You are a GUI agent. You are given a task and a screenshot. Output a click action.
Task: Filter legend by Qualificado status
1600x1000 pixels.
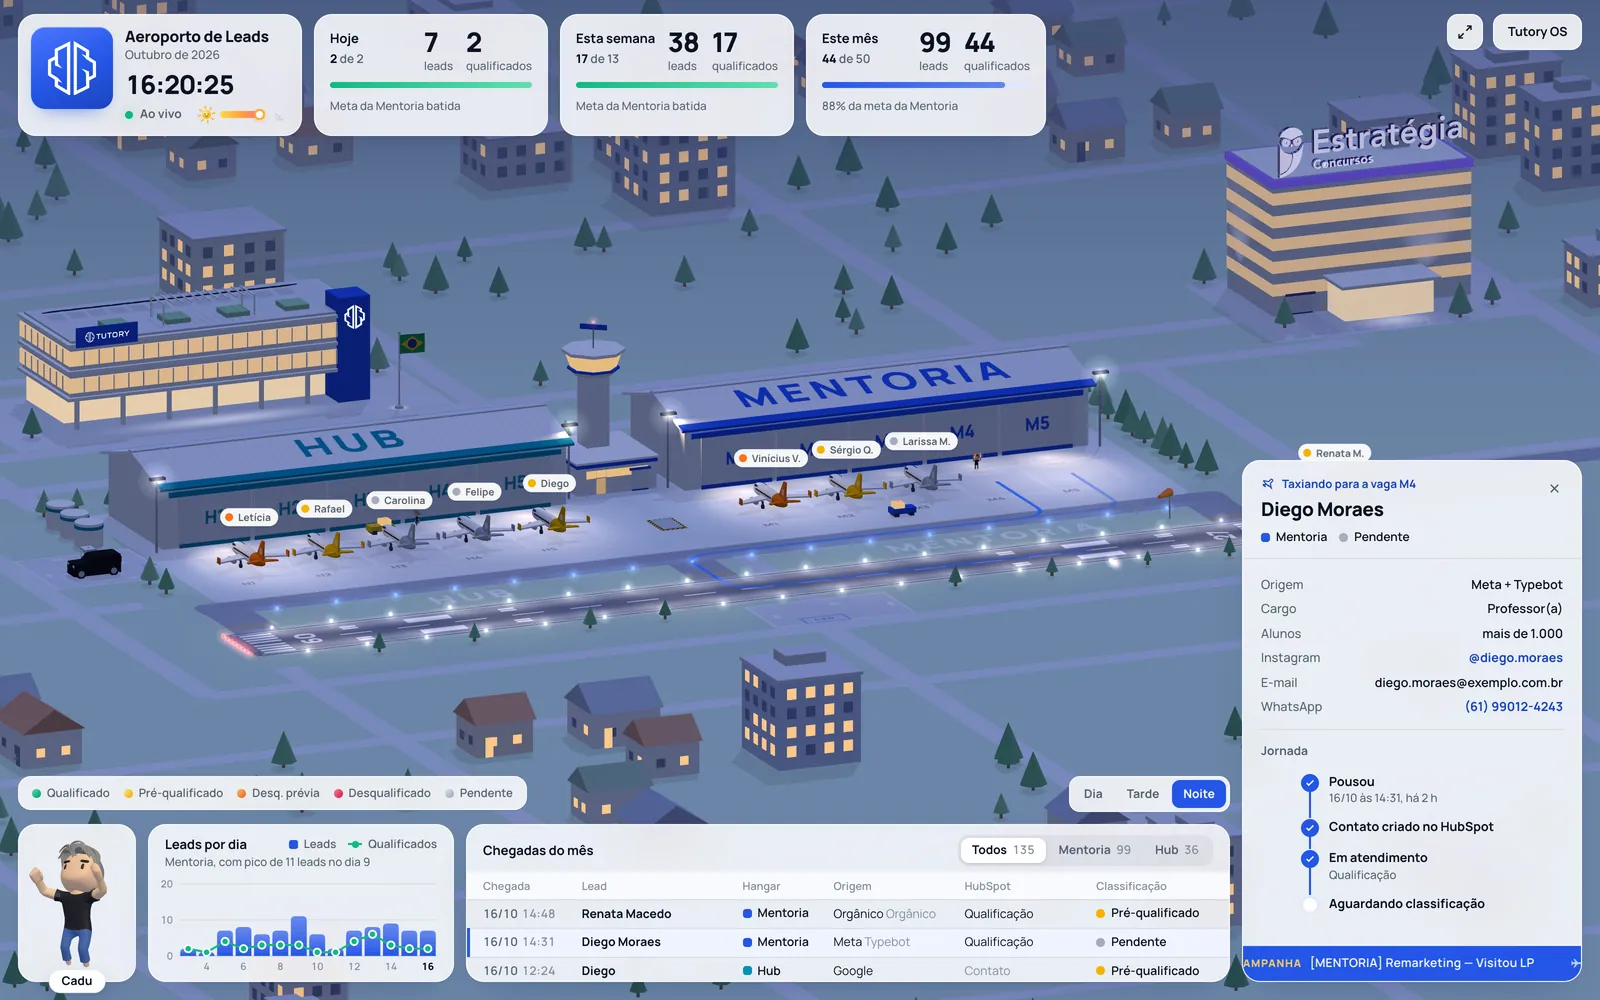pos(71,793)
